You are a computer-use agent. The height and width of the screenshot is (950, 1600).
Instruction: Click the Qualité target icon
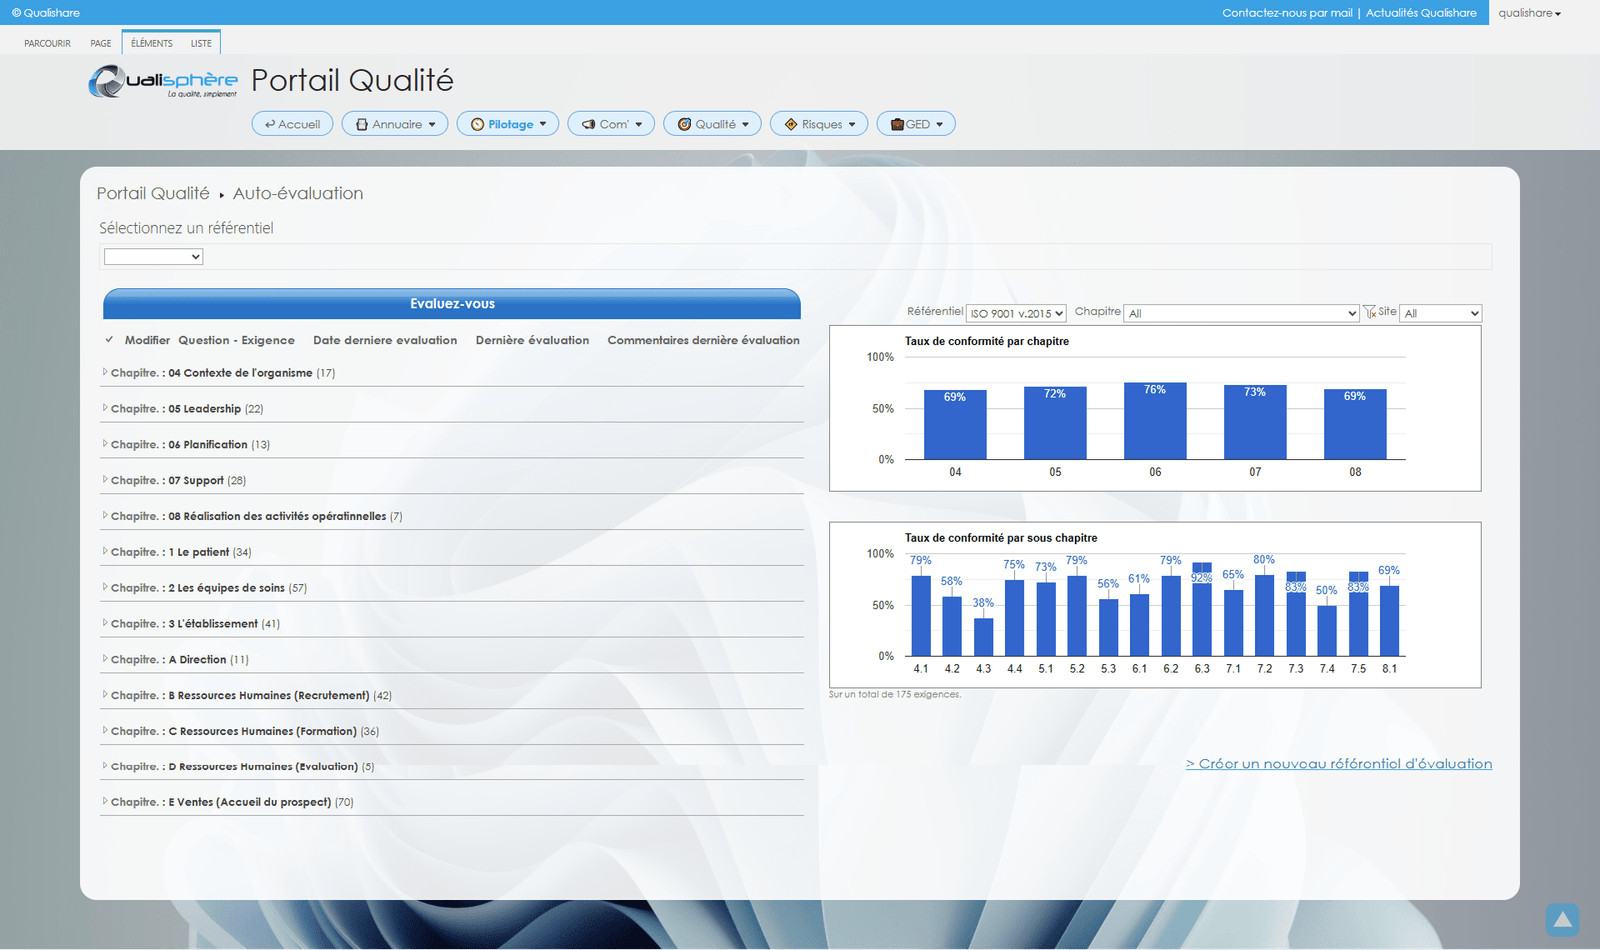(684, 124)
